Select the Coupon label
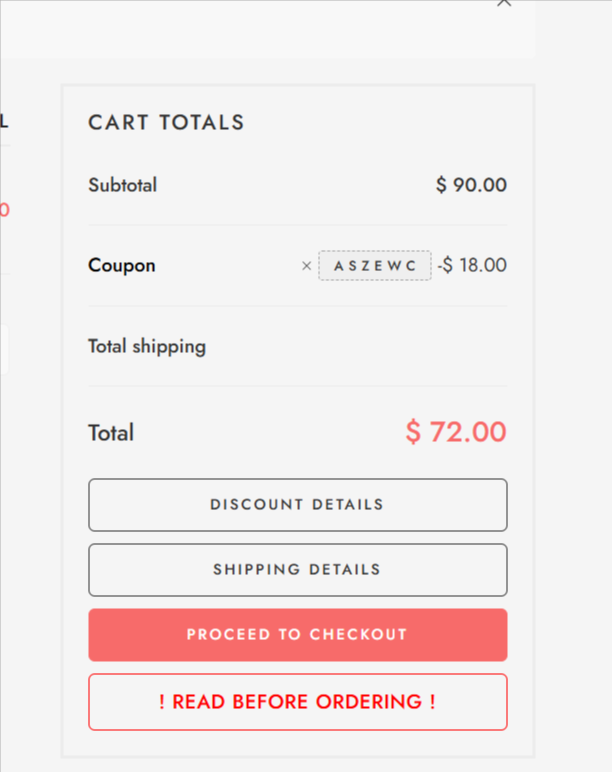 121,266
